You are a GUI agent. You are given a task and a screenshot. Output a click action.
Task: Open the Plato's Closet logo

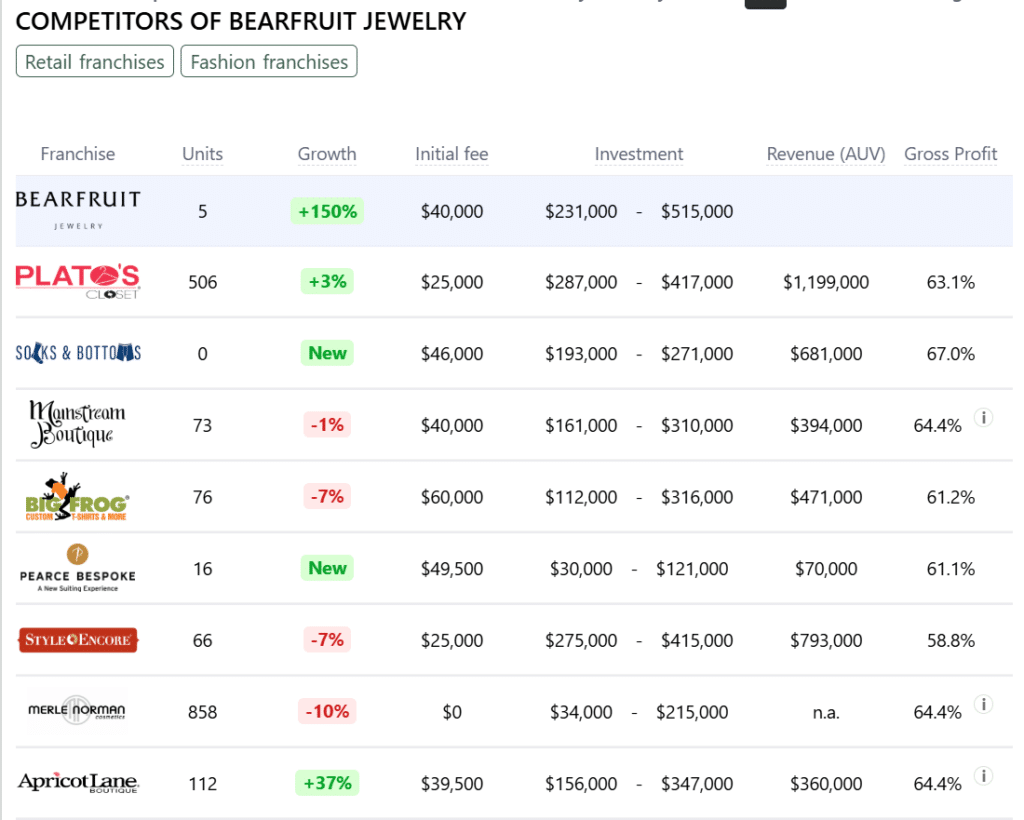pos(78,281)
